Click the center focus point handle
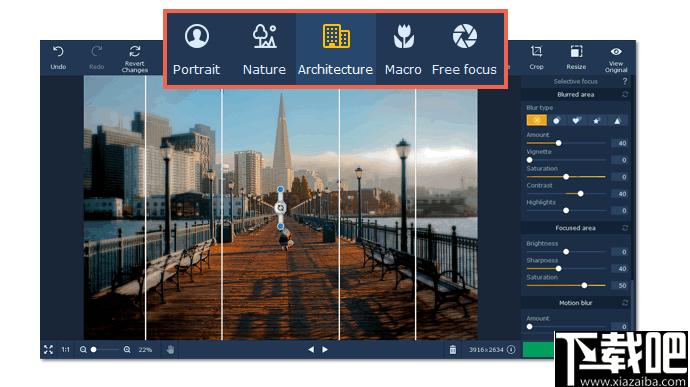This screenshot has height=387, width=690. pyautogui.click(x=281, y=208)
